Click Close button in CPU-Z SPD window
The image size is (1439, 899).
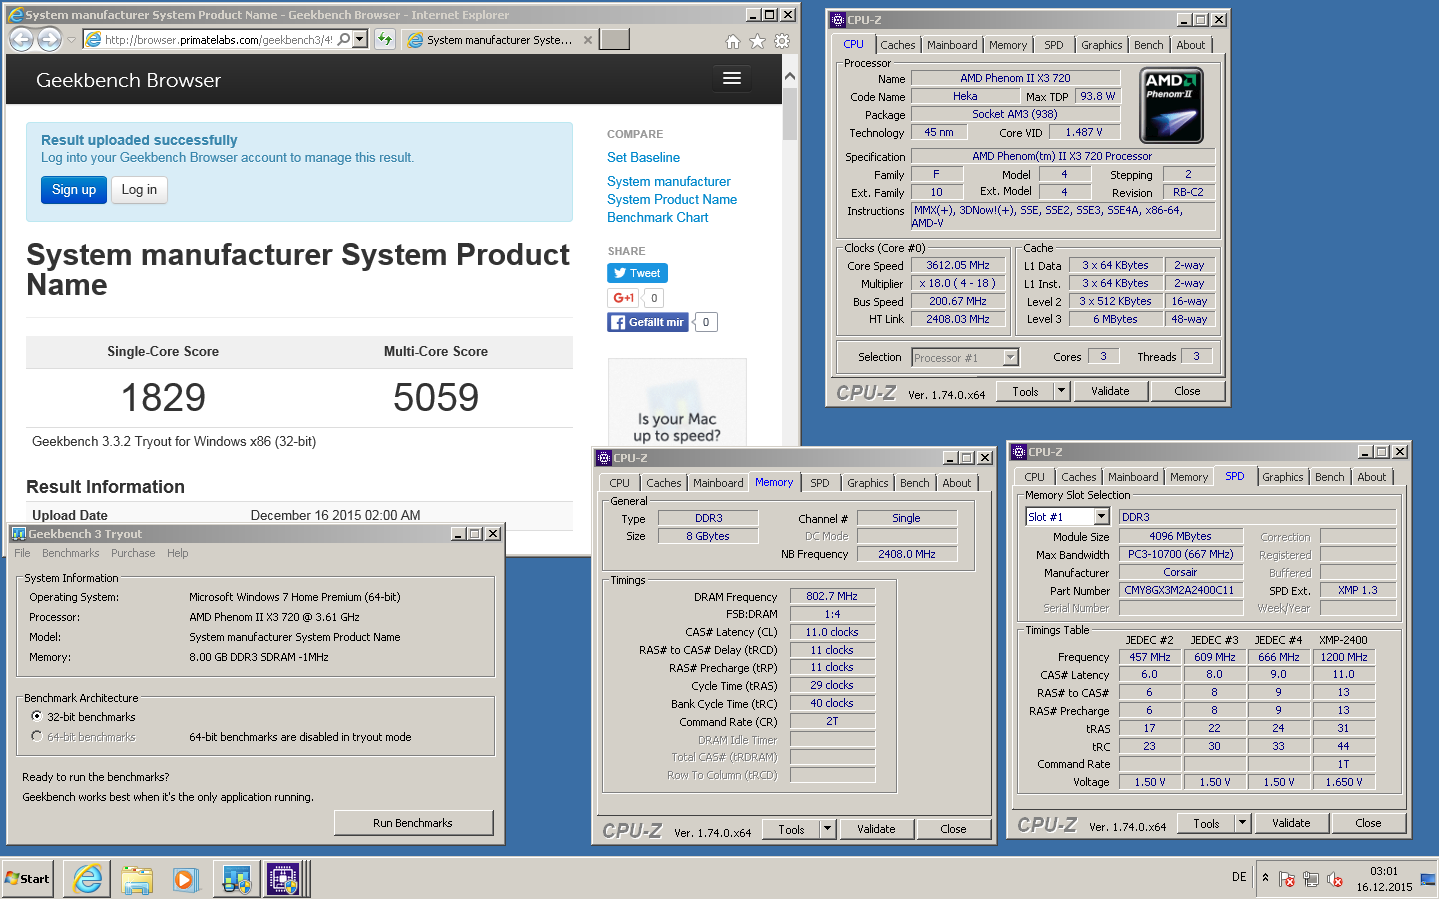pyautogui.click(x=1368, y=823)
